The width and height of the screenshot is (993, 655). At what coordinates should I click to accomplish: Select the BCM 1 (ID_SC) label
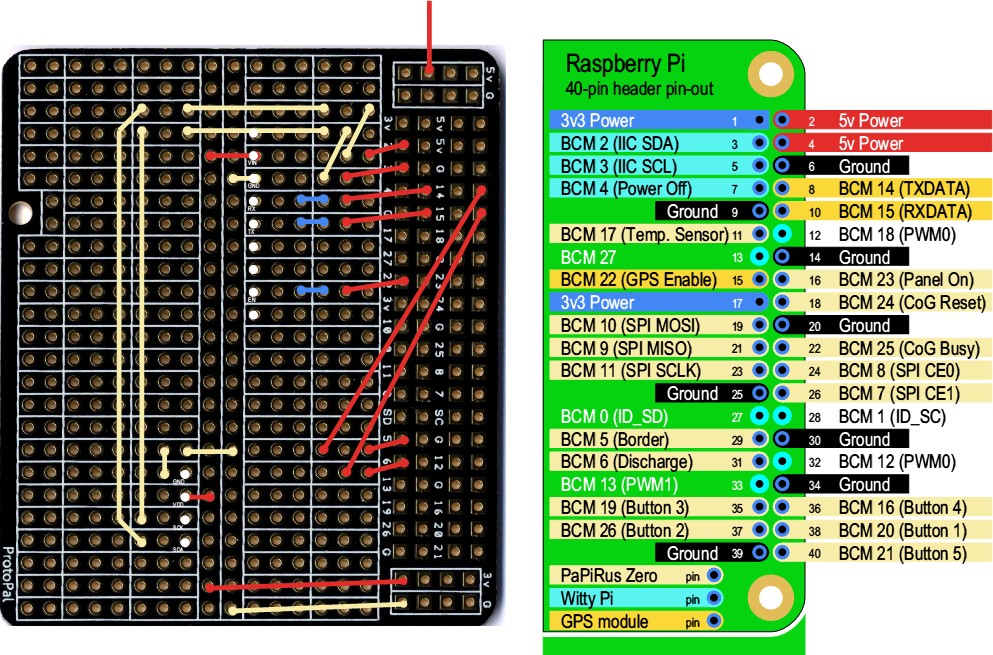pyautogui.click(x=892, y=416)
